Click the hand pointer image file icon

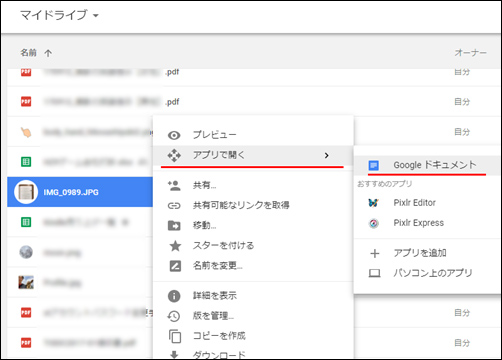[x=26, y=132]
